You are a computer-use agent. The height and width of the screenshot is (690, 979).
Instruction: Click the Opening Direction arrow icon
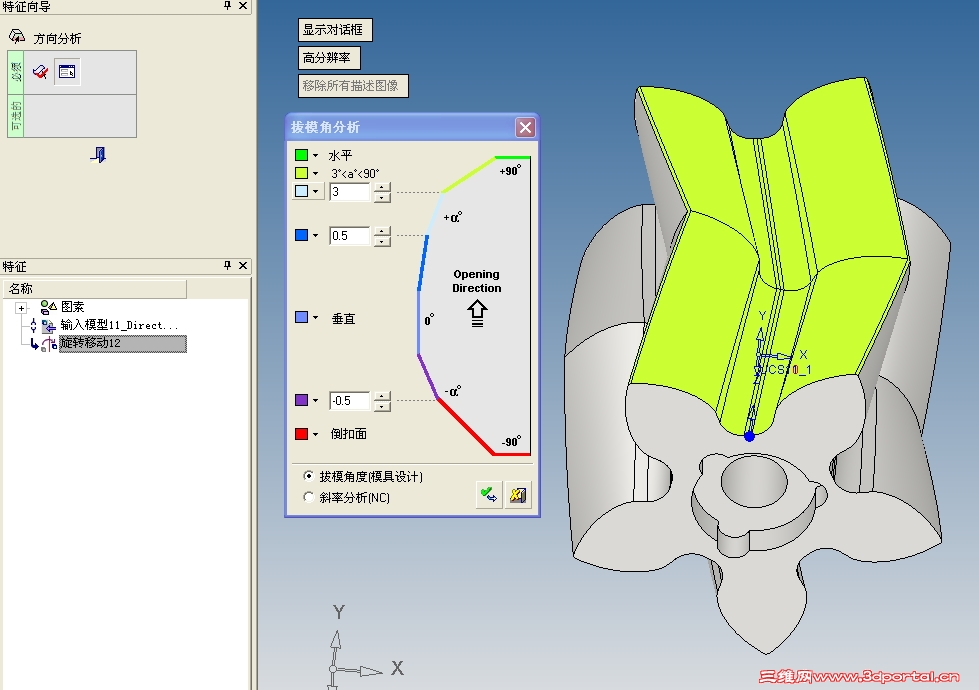(477, 313)
